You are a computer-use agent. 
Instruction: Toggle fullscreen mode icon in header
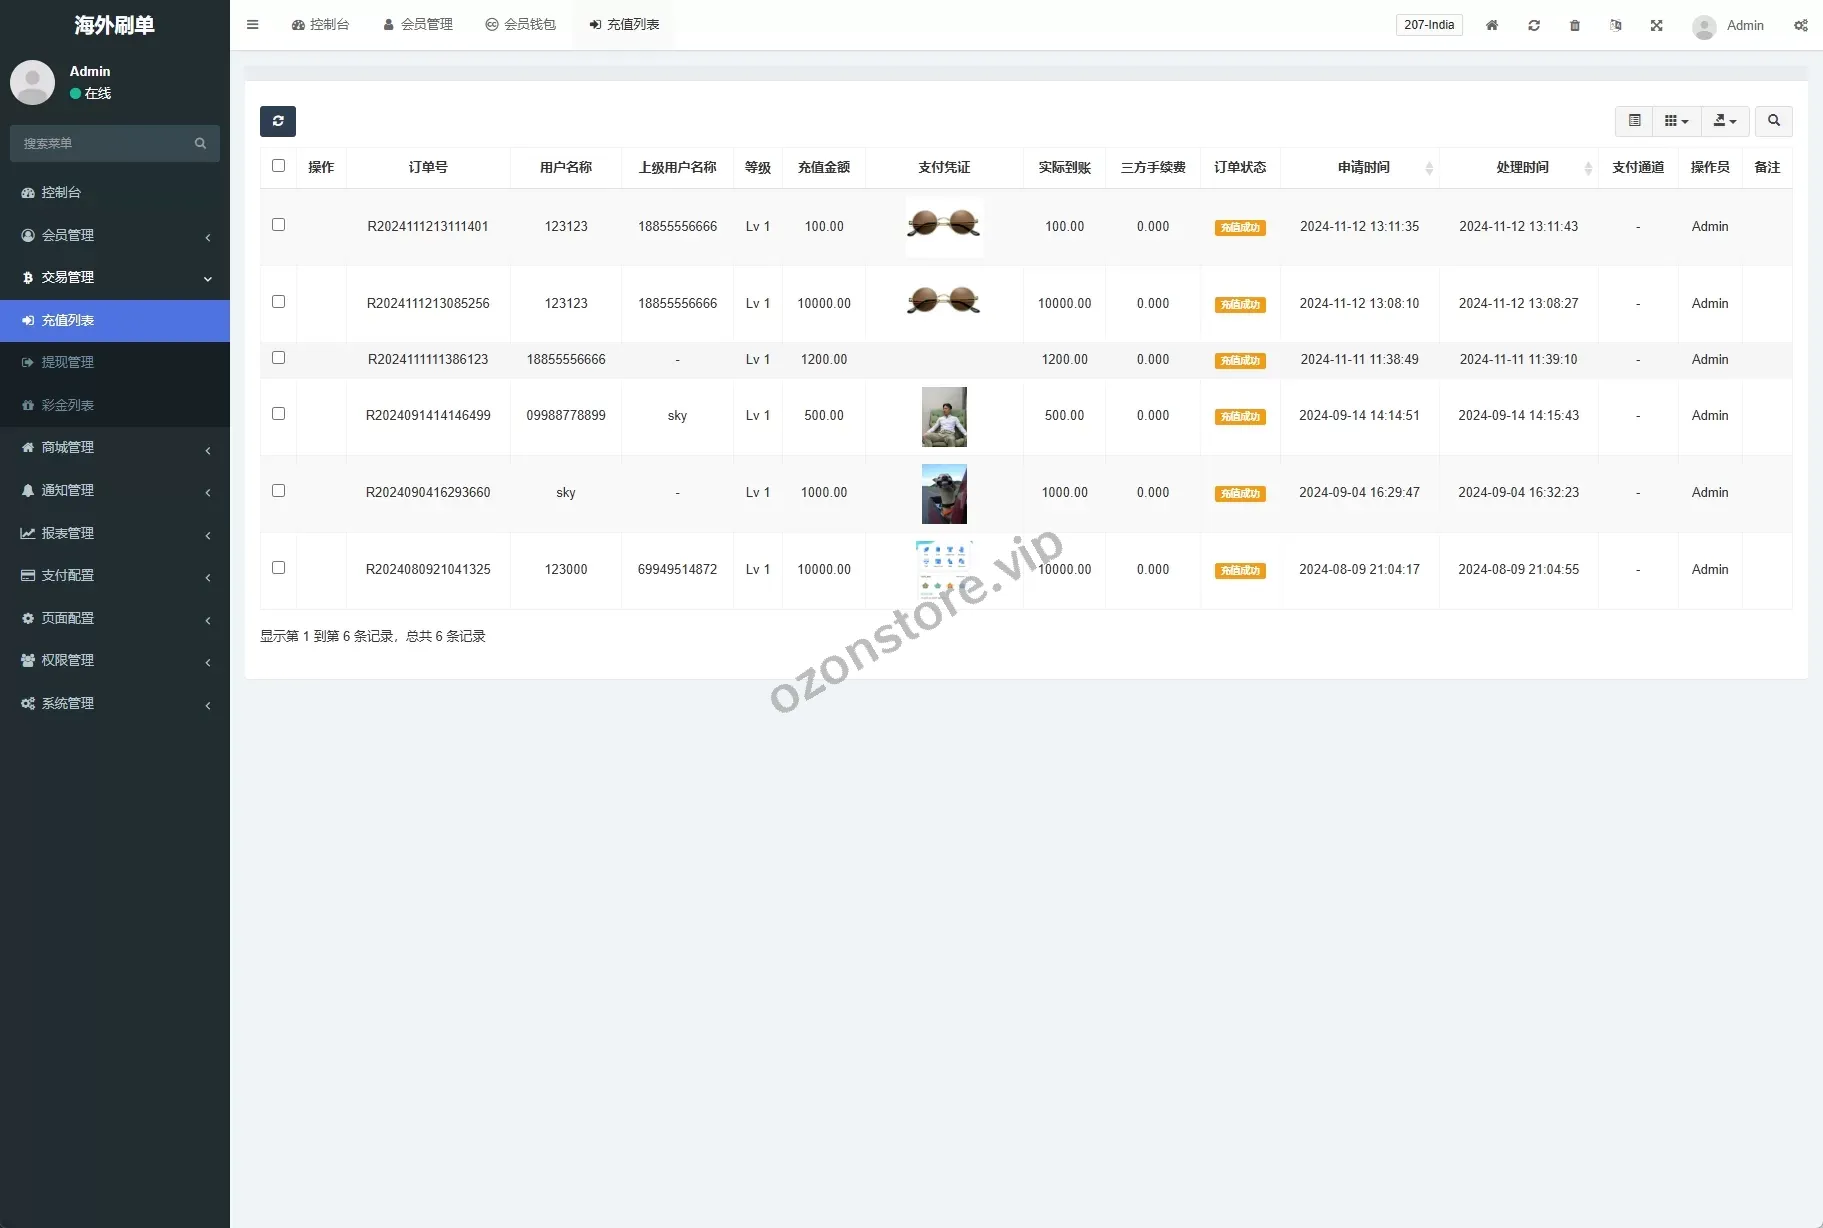tap(1656, 25)
